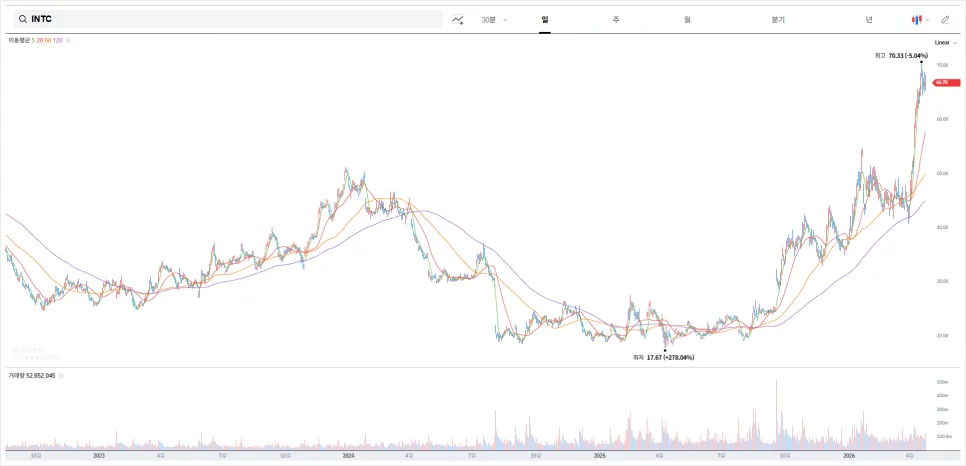Expand the 30분 minute interval dropdown
Screen dimensions: 966x466
[x=494, y=20]
